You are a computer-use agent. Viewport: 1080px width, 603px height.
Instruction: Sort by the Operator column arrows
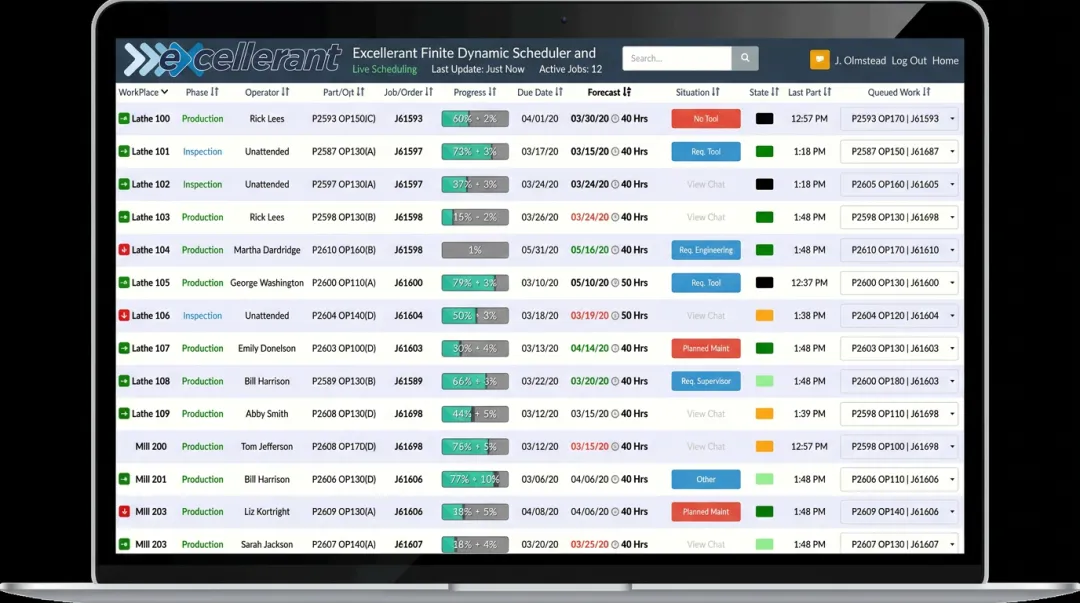click(285, 92)
